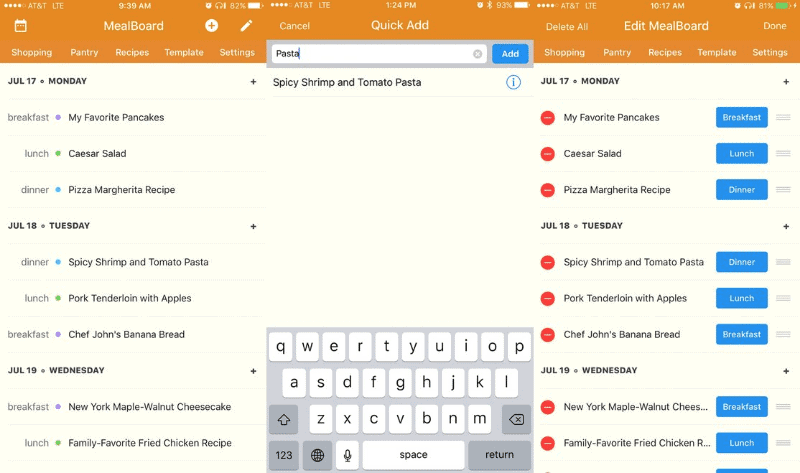Open Pantry tab in MealBoard screen

coord(84,53)
